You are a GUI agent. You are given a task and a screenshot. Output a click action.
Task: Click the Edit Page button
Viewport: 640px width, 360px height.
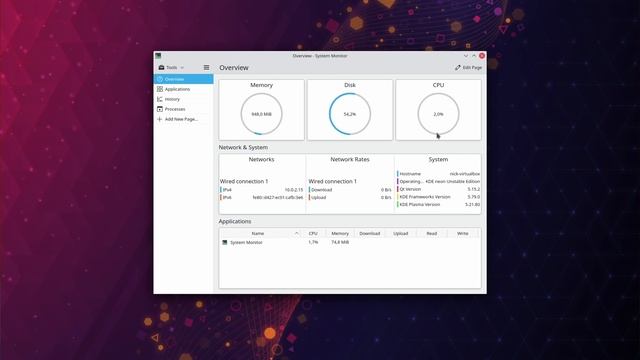click(x=468, y=67)
